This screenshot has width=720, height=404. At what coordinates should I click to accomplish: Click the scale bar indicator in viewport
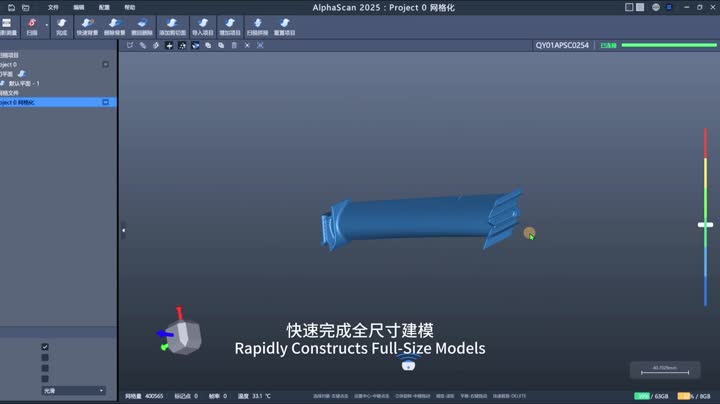665,370
